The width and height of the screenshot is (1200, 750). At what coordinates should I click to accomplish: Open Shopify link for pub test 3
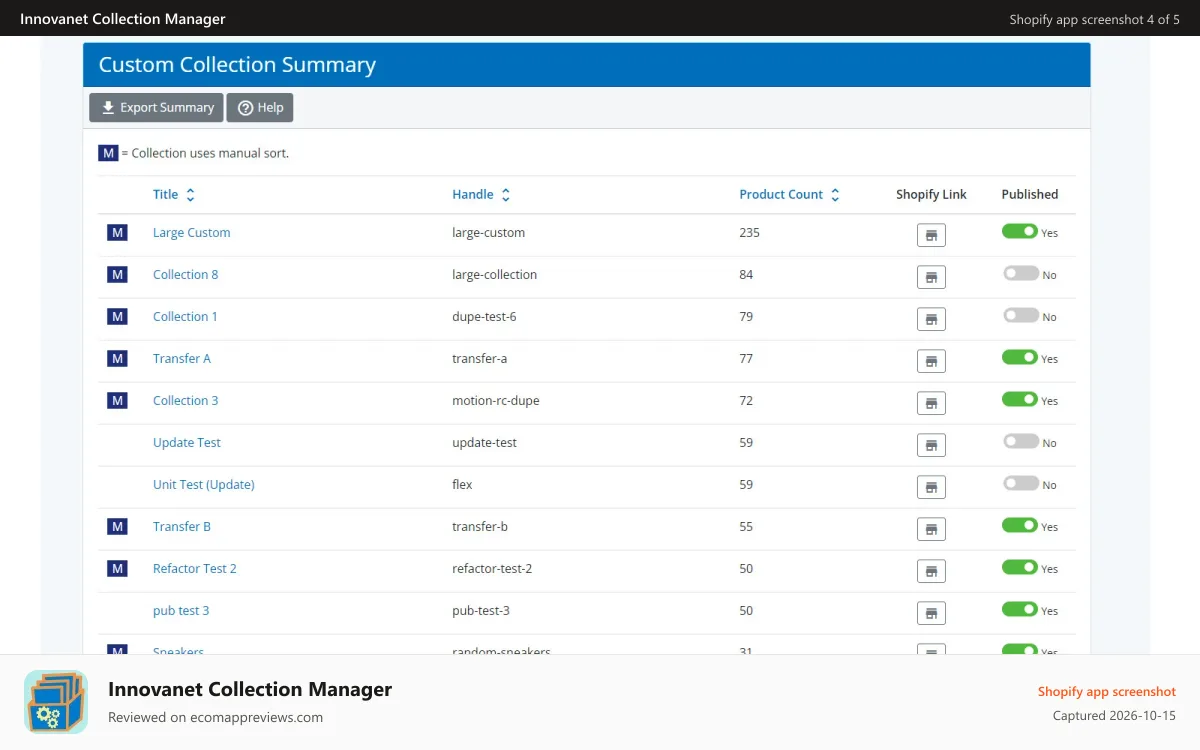pyautogui.click(x=931, y=613)
